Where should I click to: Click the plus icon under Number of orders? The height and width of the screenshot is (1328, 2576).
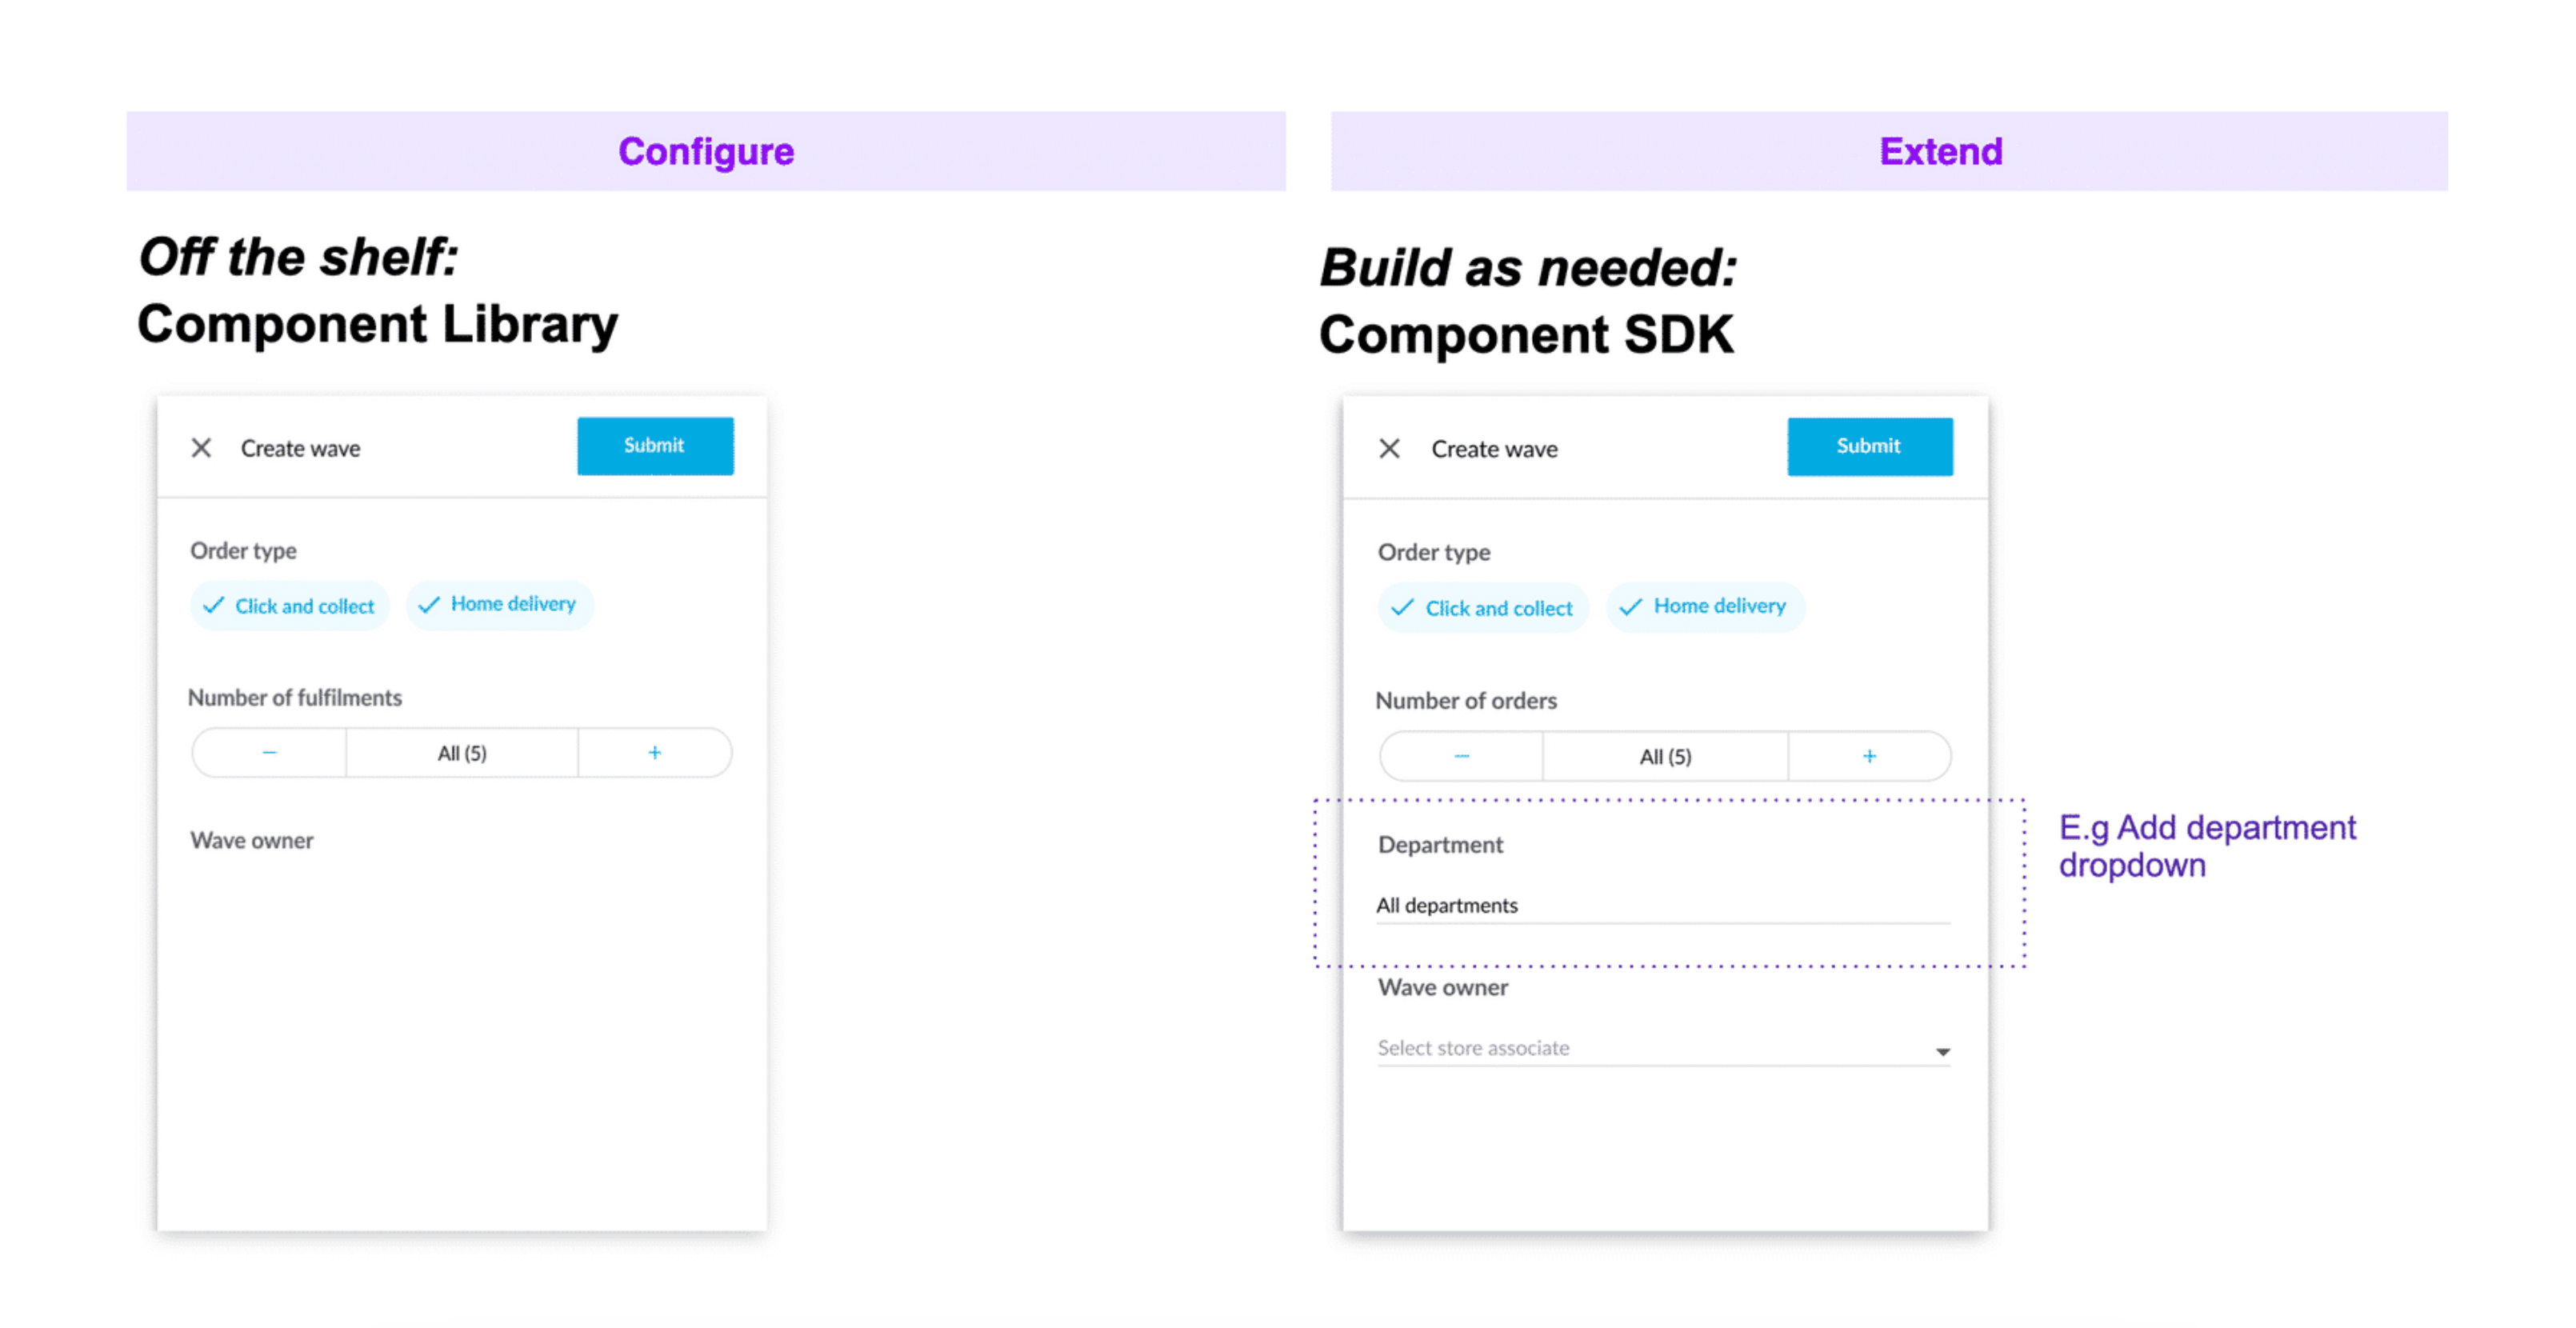click(x=1869, y=756)
